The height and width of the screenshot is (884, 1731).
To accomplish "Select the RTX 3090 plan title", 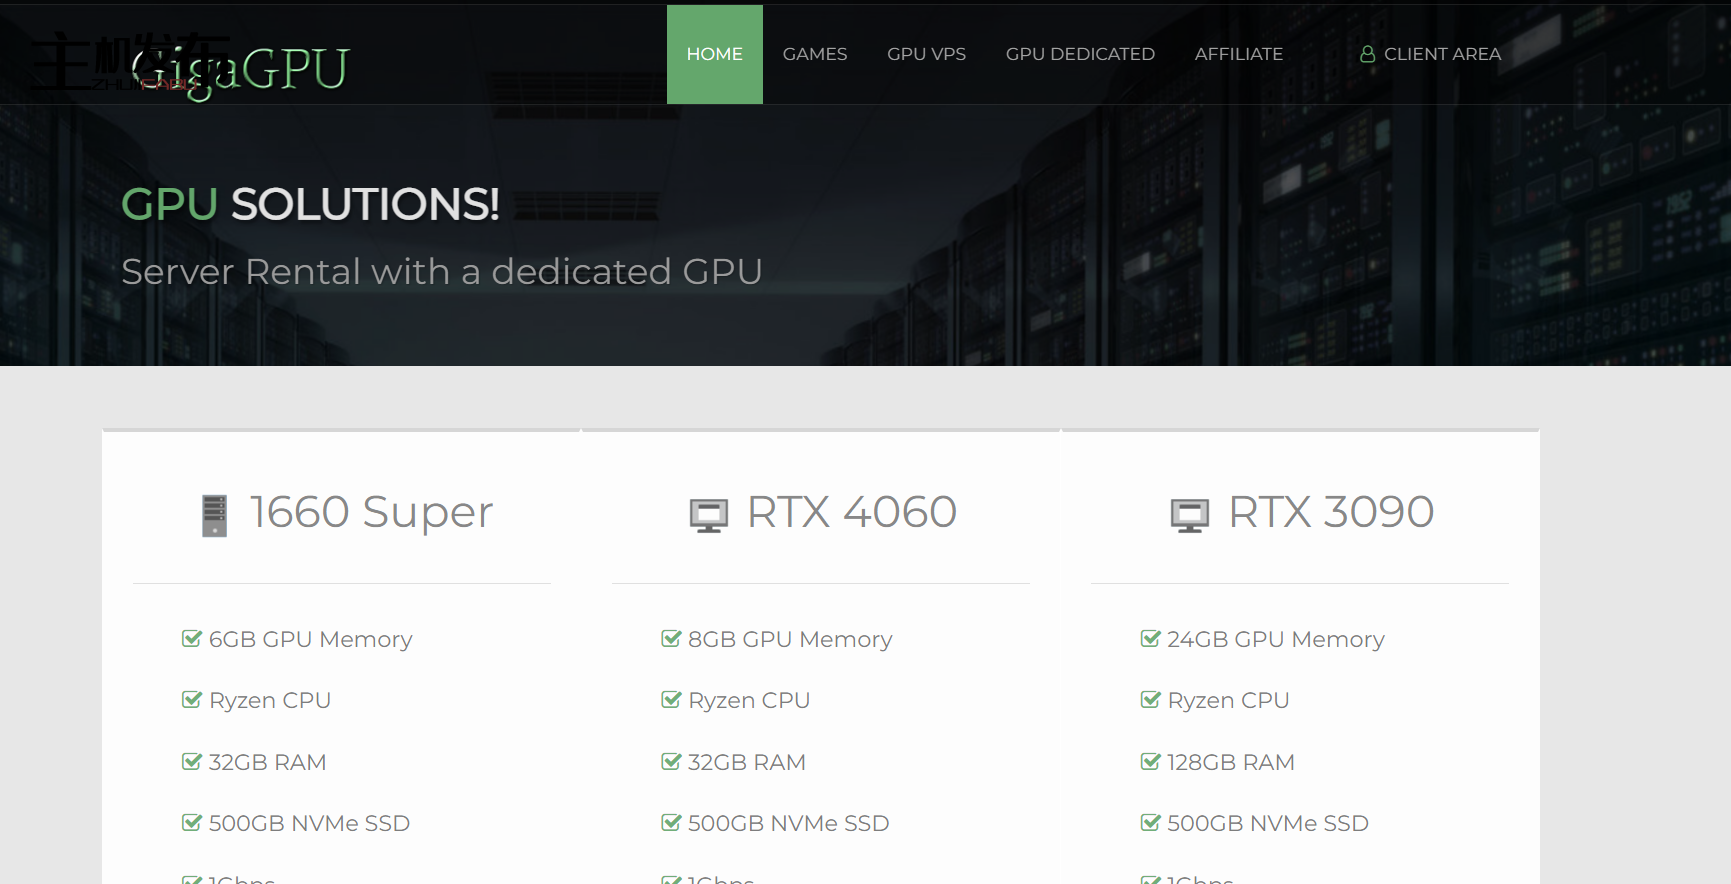I will point(1330,512).
